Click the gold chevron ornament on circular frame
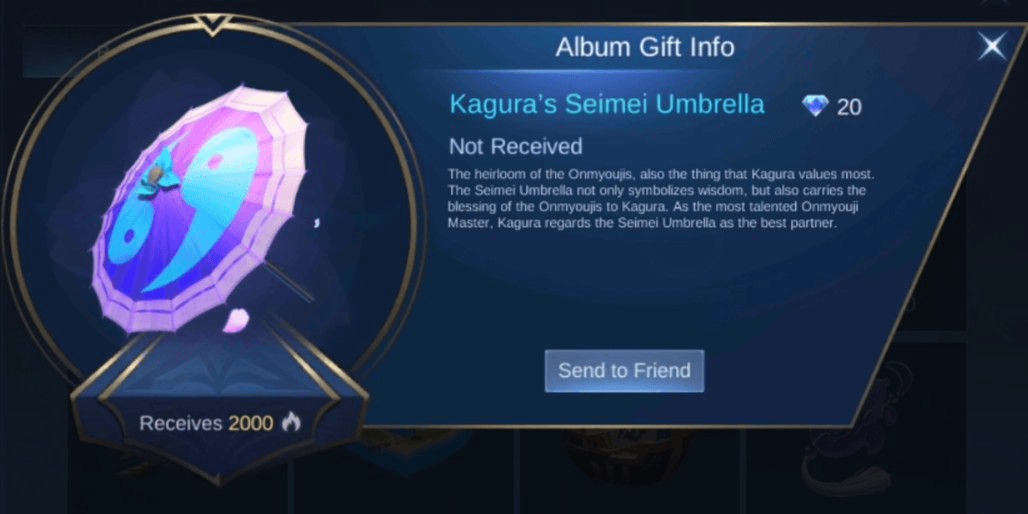Image resolution: width=1028 pixels, height=514 pixels. point(210,26)
